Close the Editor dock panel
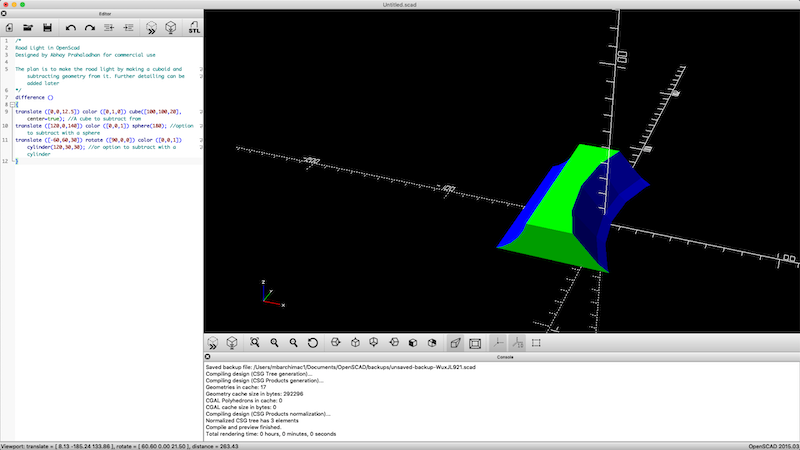 (4, 14)
